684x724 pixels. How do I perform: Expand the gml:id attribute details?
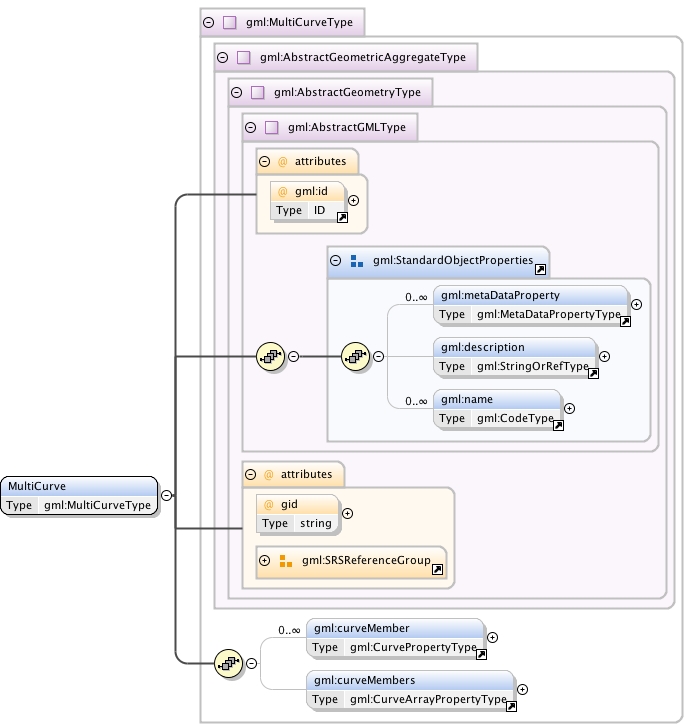tap(353, 200)
